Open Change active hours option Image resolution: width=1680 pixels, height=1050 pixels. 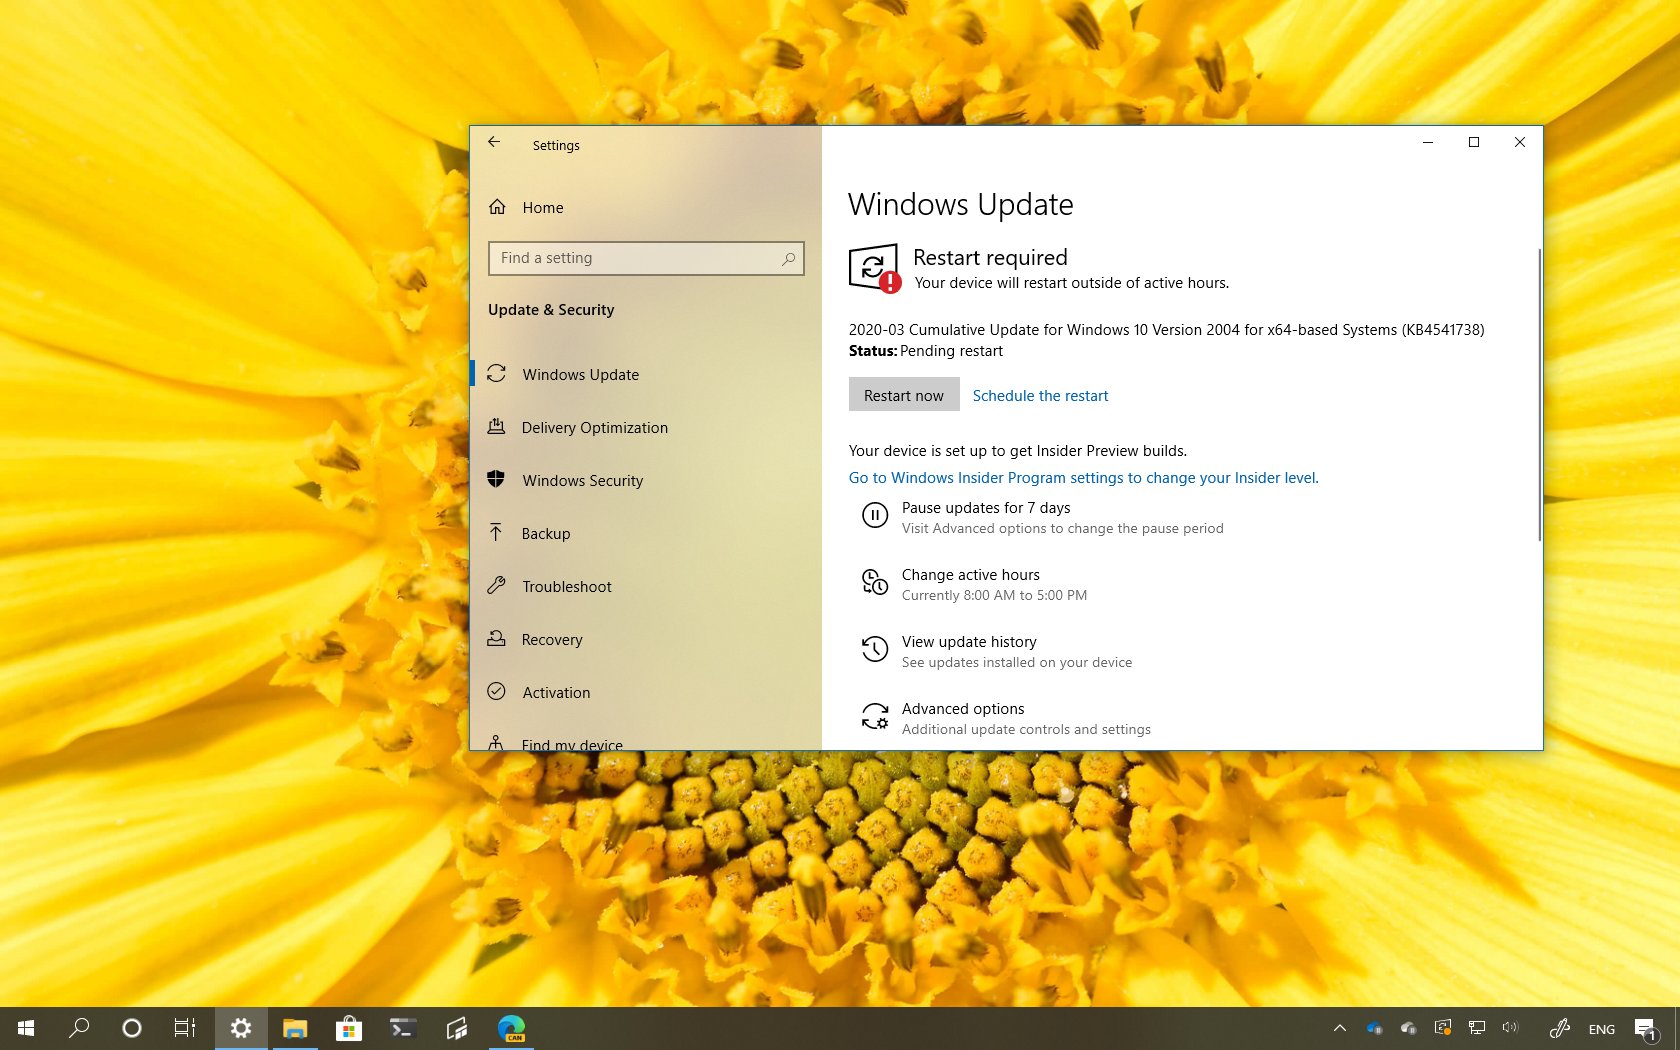click(970, 575)
